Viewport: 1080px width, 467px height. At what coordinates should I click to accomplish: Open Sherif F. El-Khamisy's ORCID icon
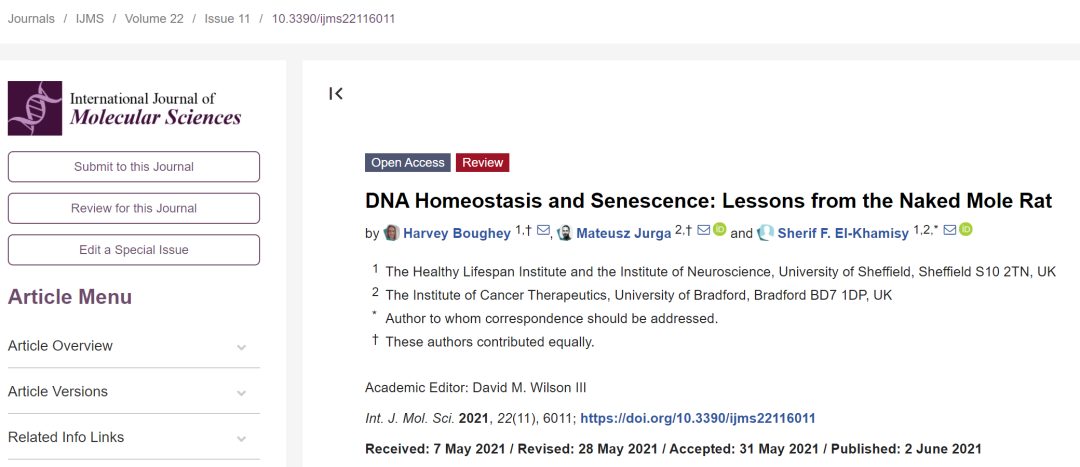(966, 231)
